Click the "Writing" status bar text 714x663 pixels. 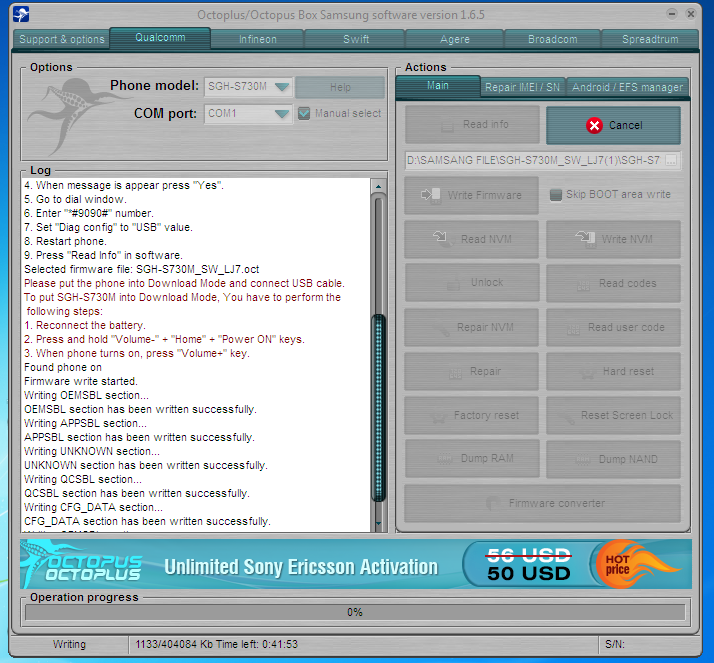[x=69, y=644]
